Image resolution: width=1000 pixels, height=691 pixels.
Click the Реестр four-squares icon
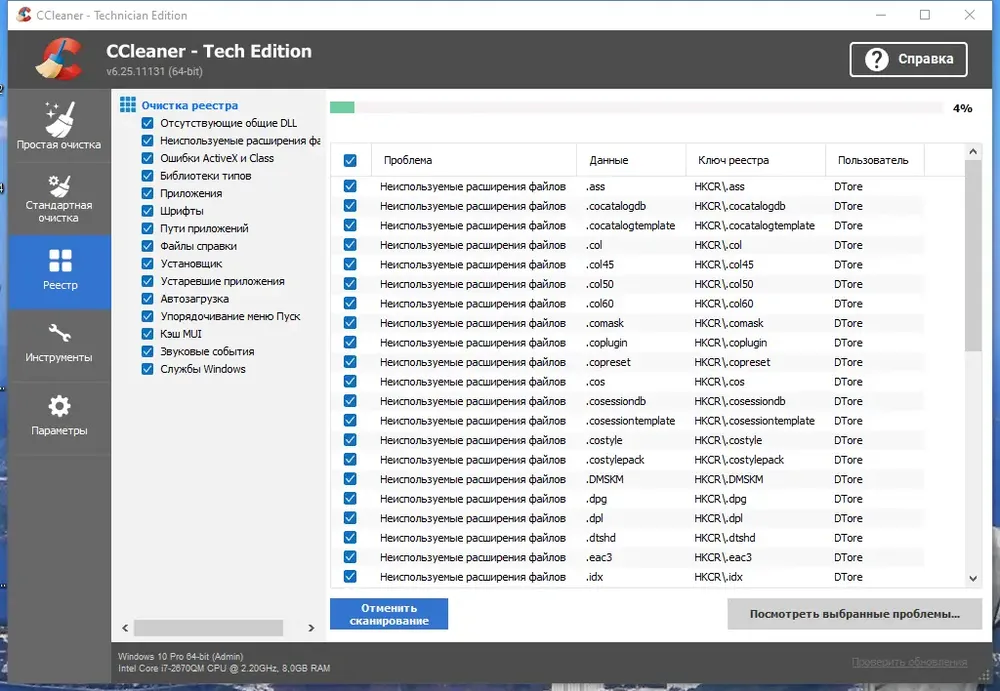coord(60,260)
